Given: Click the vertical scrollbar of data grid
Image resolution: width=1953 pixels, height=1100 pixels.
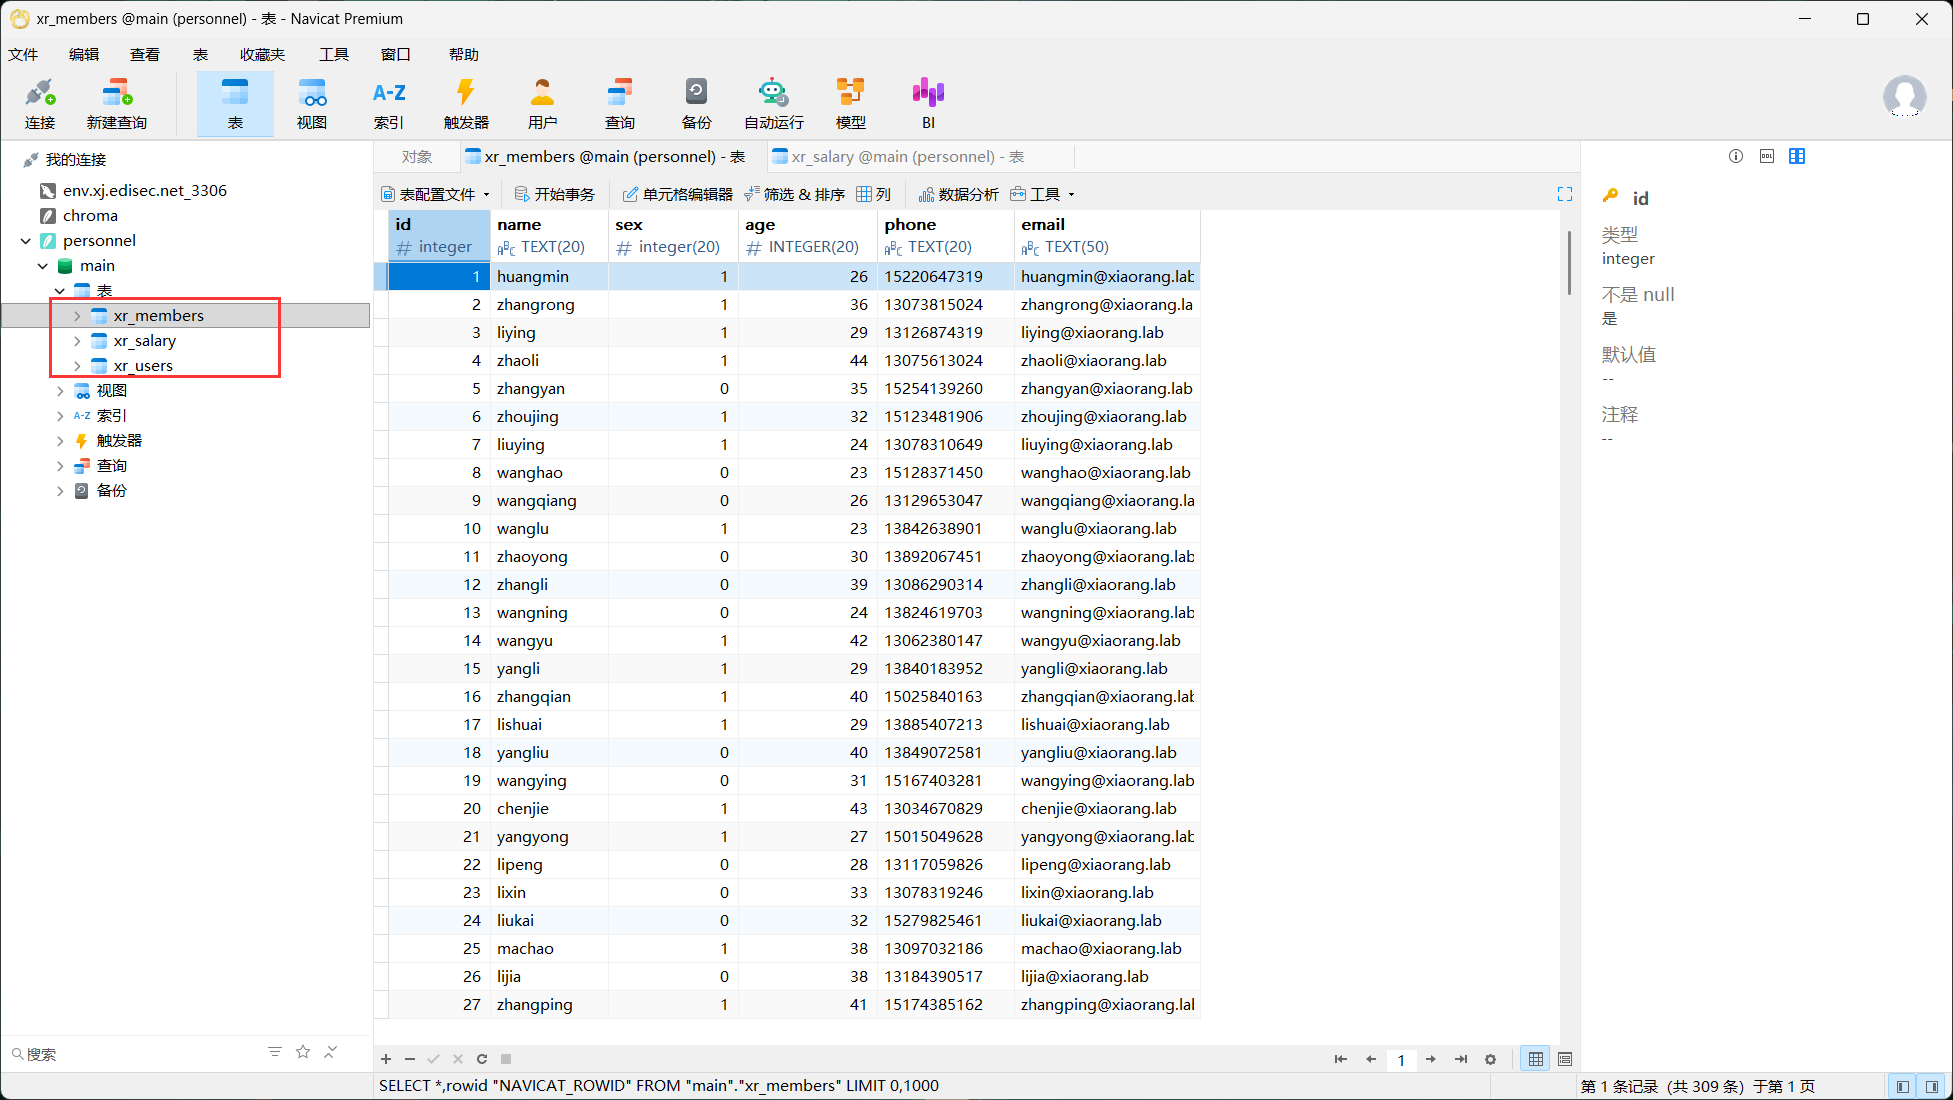Looking at the screenshot, I should coord(1568,264).
